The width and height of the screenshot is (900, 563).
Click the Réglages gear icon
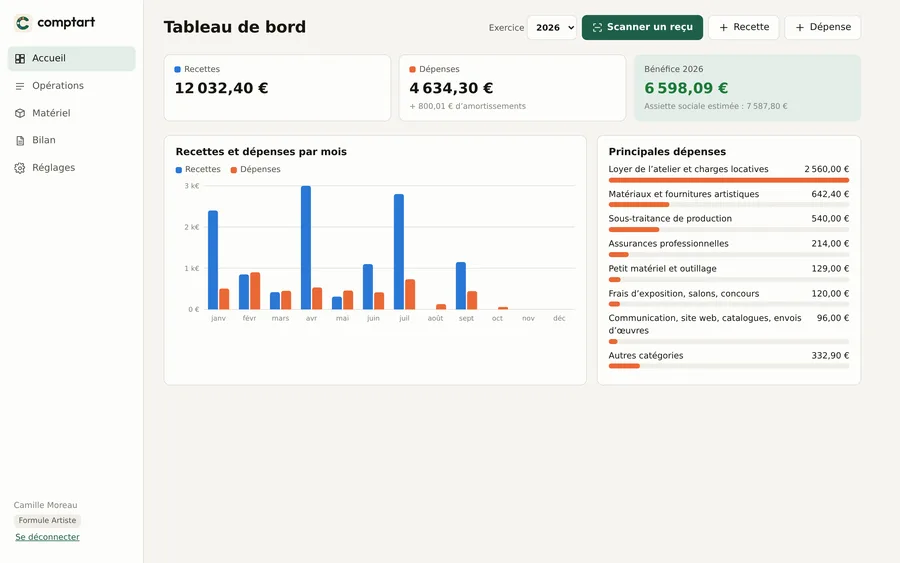tap(20, 168)
